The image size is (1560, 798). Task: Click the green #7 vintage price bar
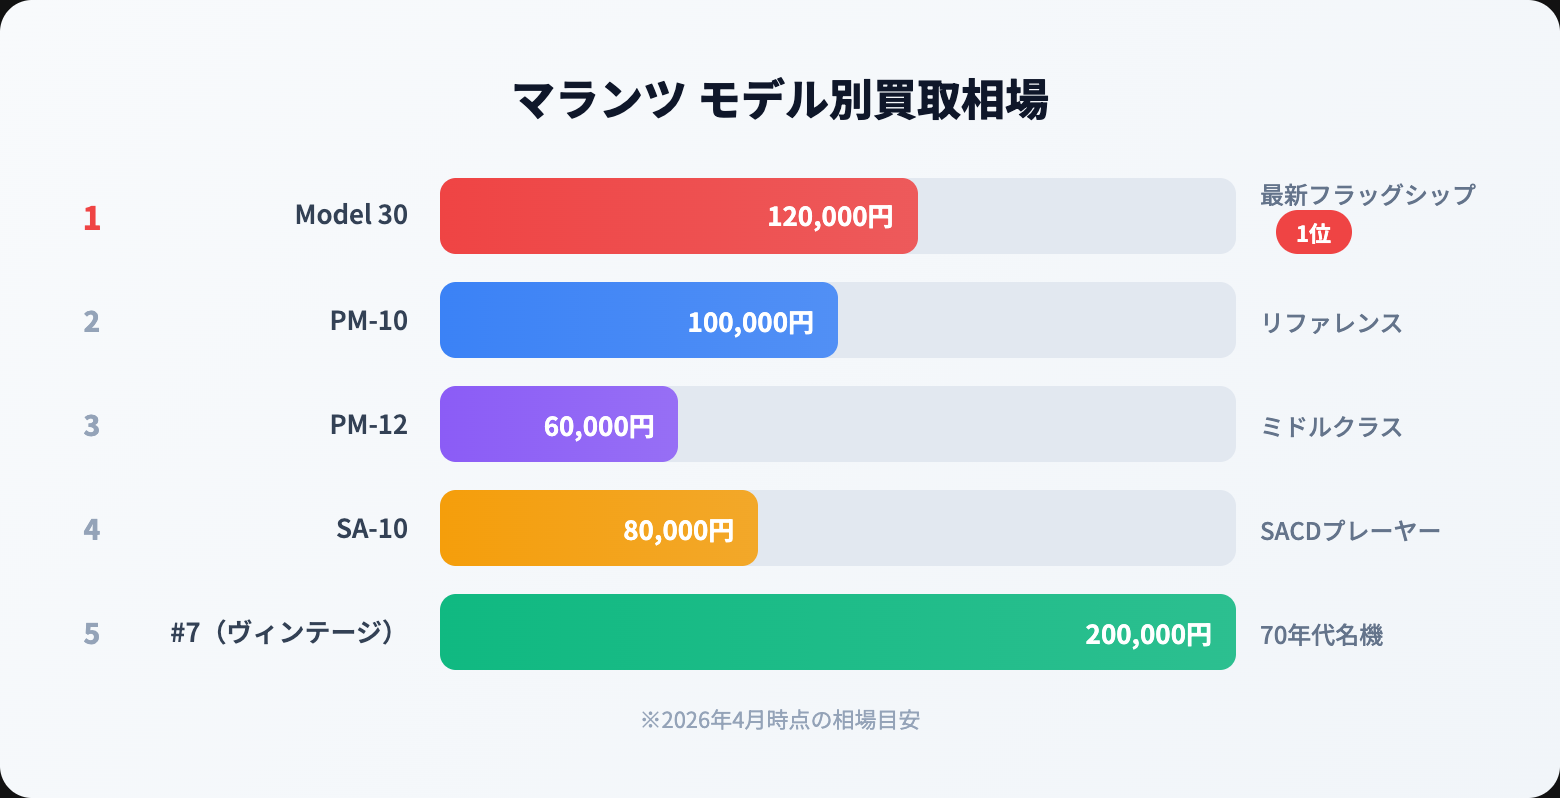[x=837, y=632]
